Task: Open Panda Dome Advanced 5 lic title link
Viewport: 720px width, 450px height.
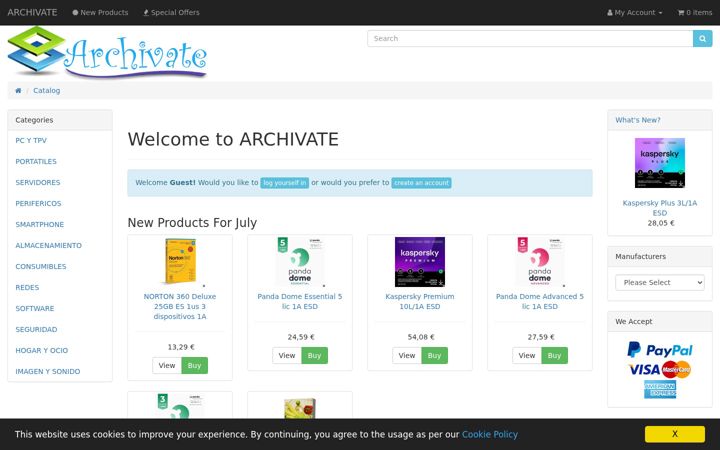Action: point(540,301)
